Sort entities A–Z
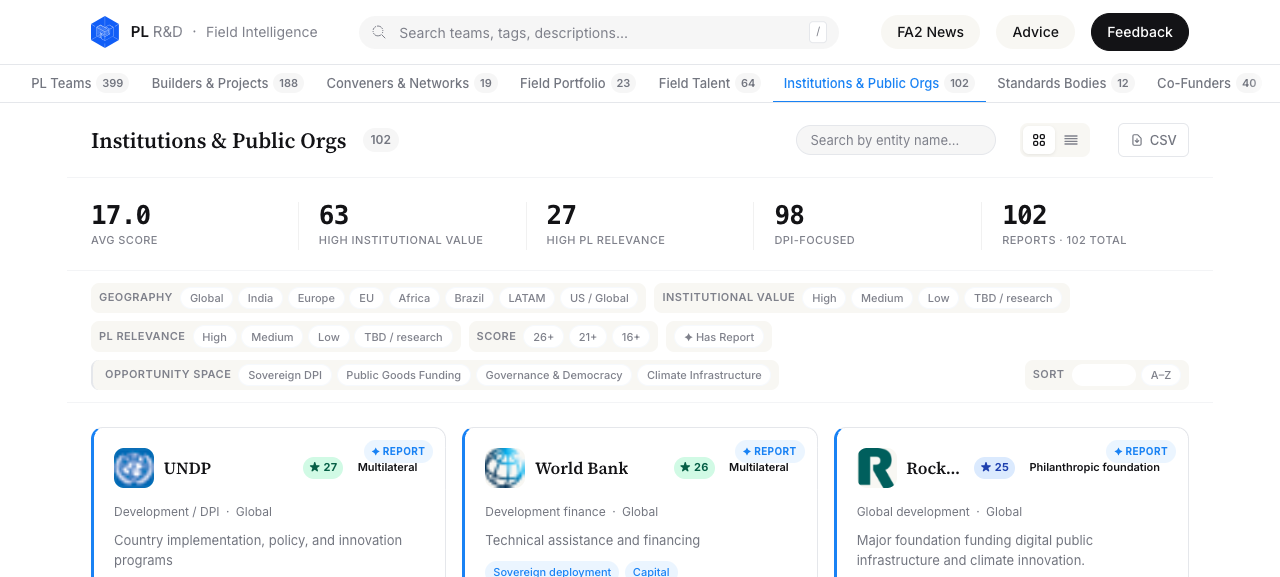Image resolution: width=1280 pixels, height=577 pixels. pyautogui.click(x=1160, y=375)
